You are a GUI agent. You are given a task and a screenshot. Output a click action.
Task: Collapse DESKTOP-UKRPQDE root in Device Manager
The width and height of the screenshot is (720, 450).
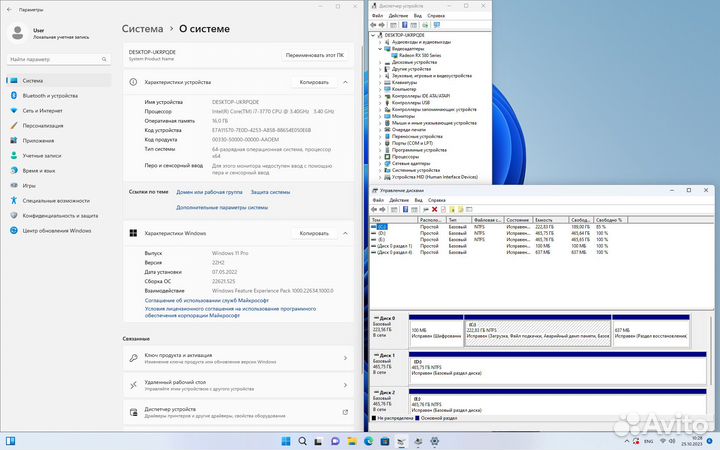coord(373,35)
